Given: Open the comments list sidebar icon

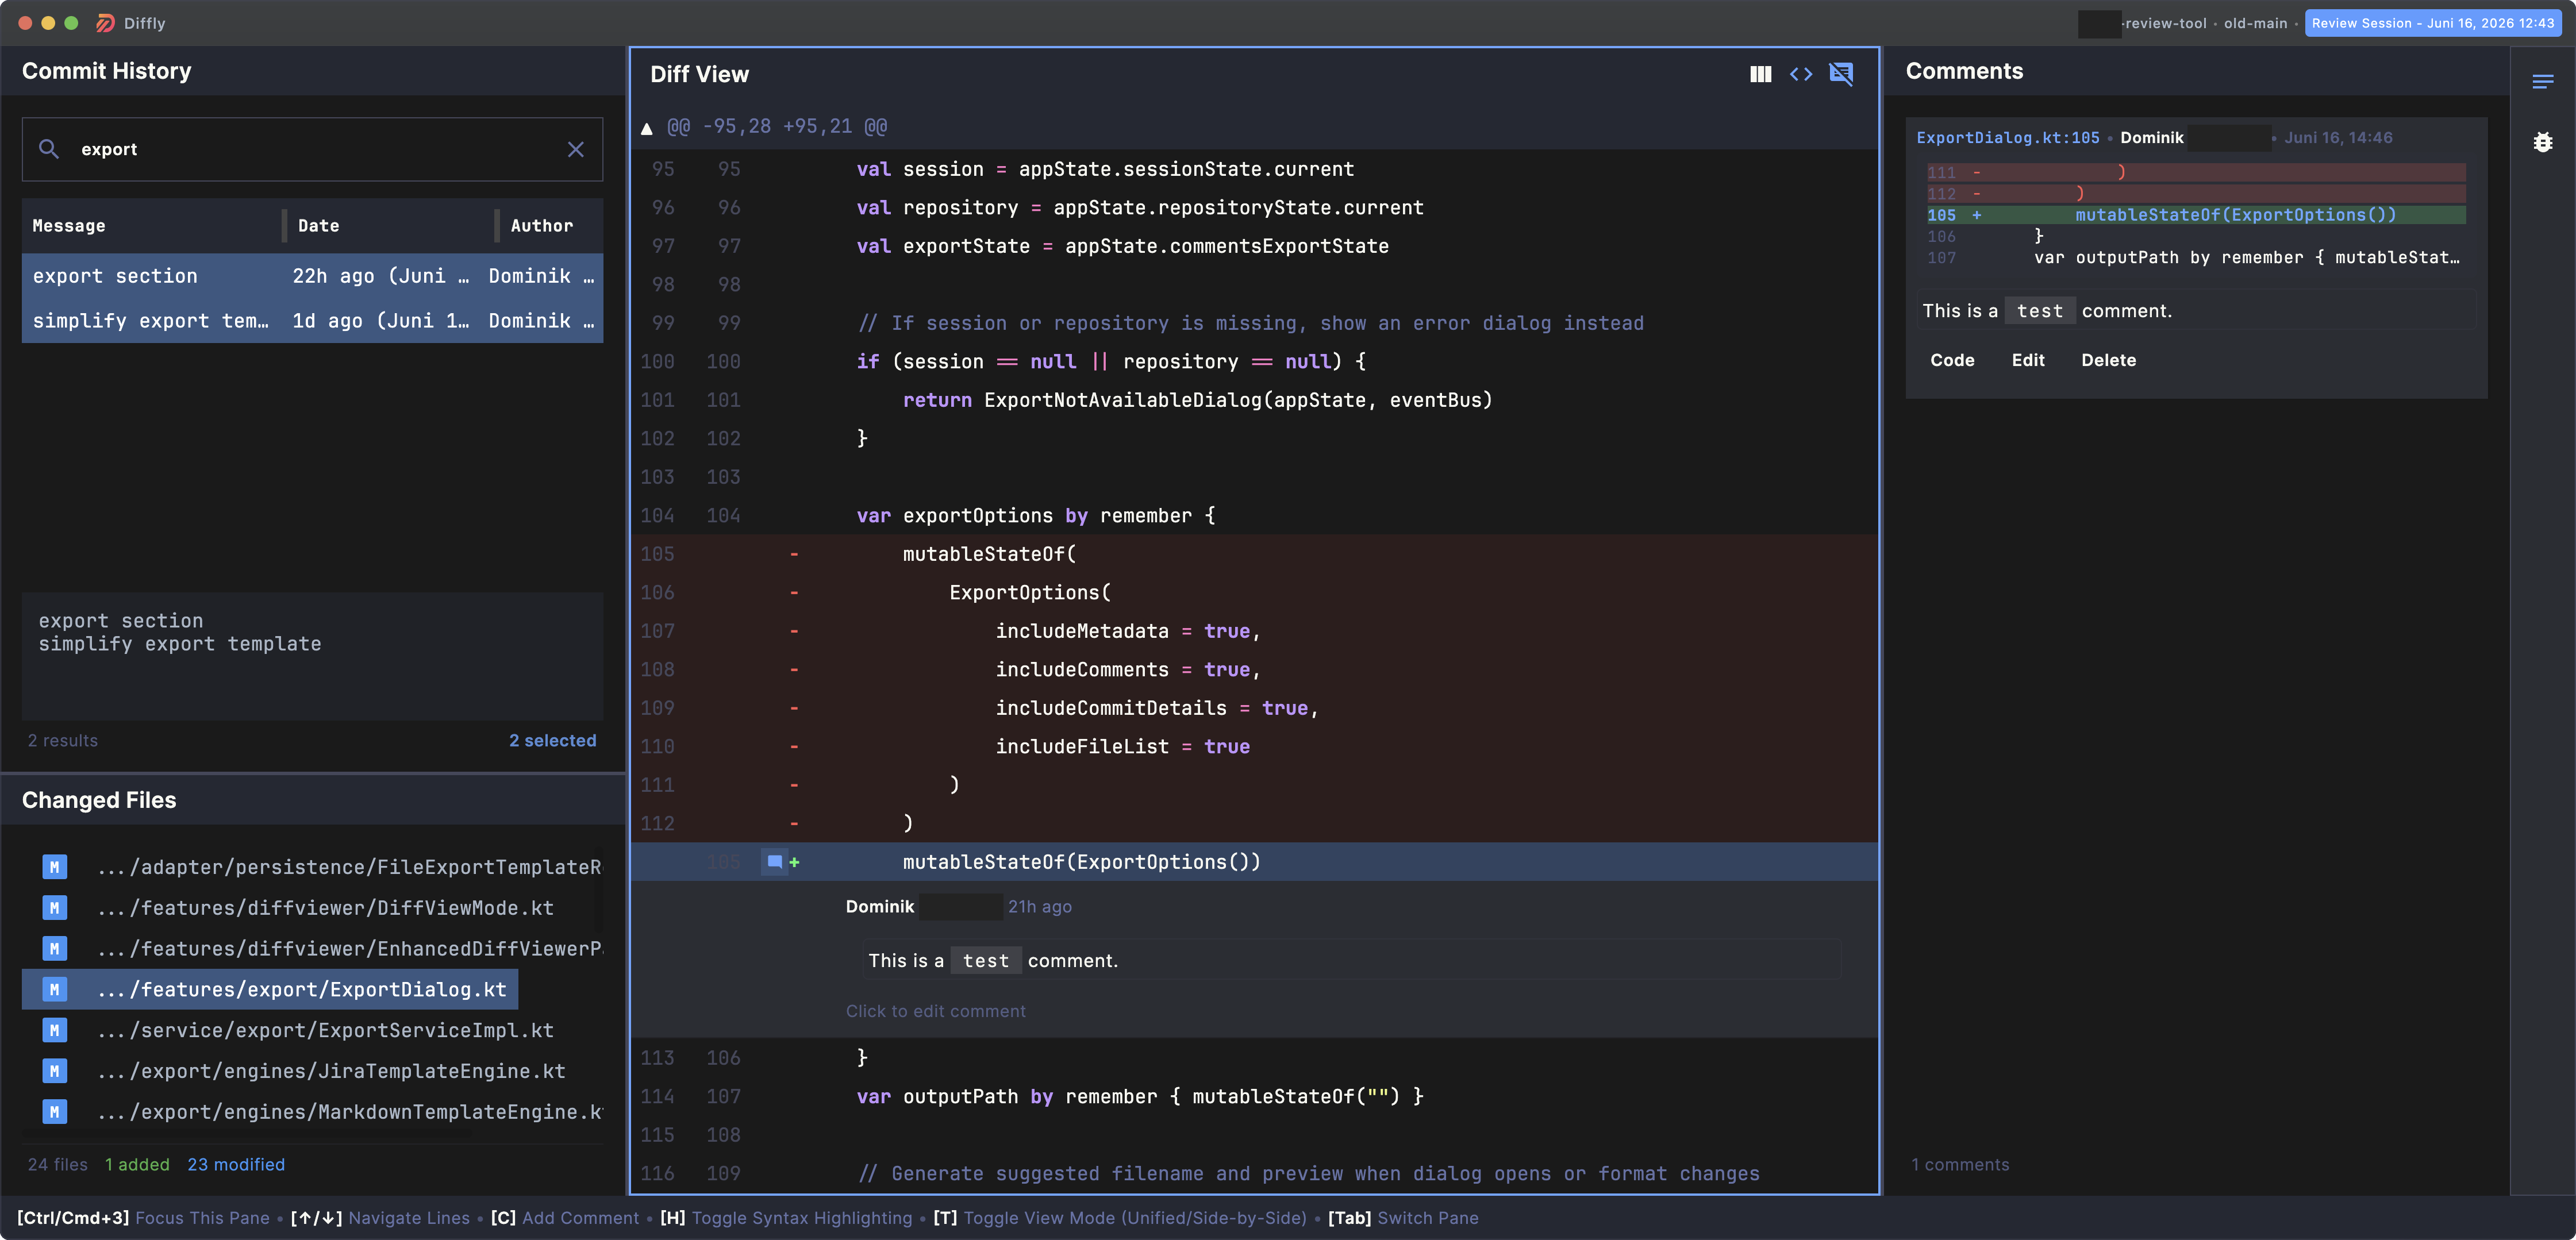Looking at the screenshot, I should tap(2542, 81).
